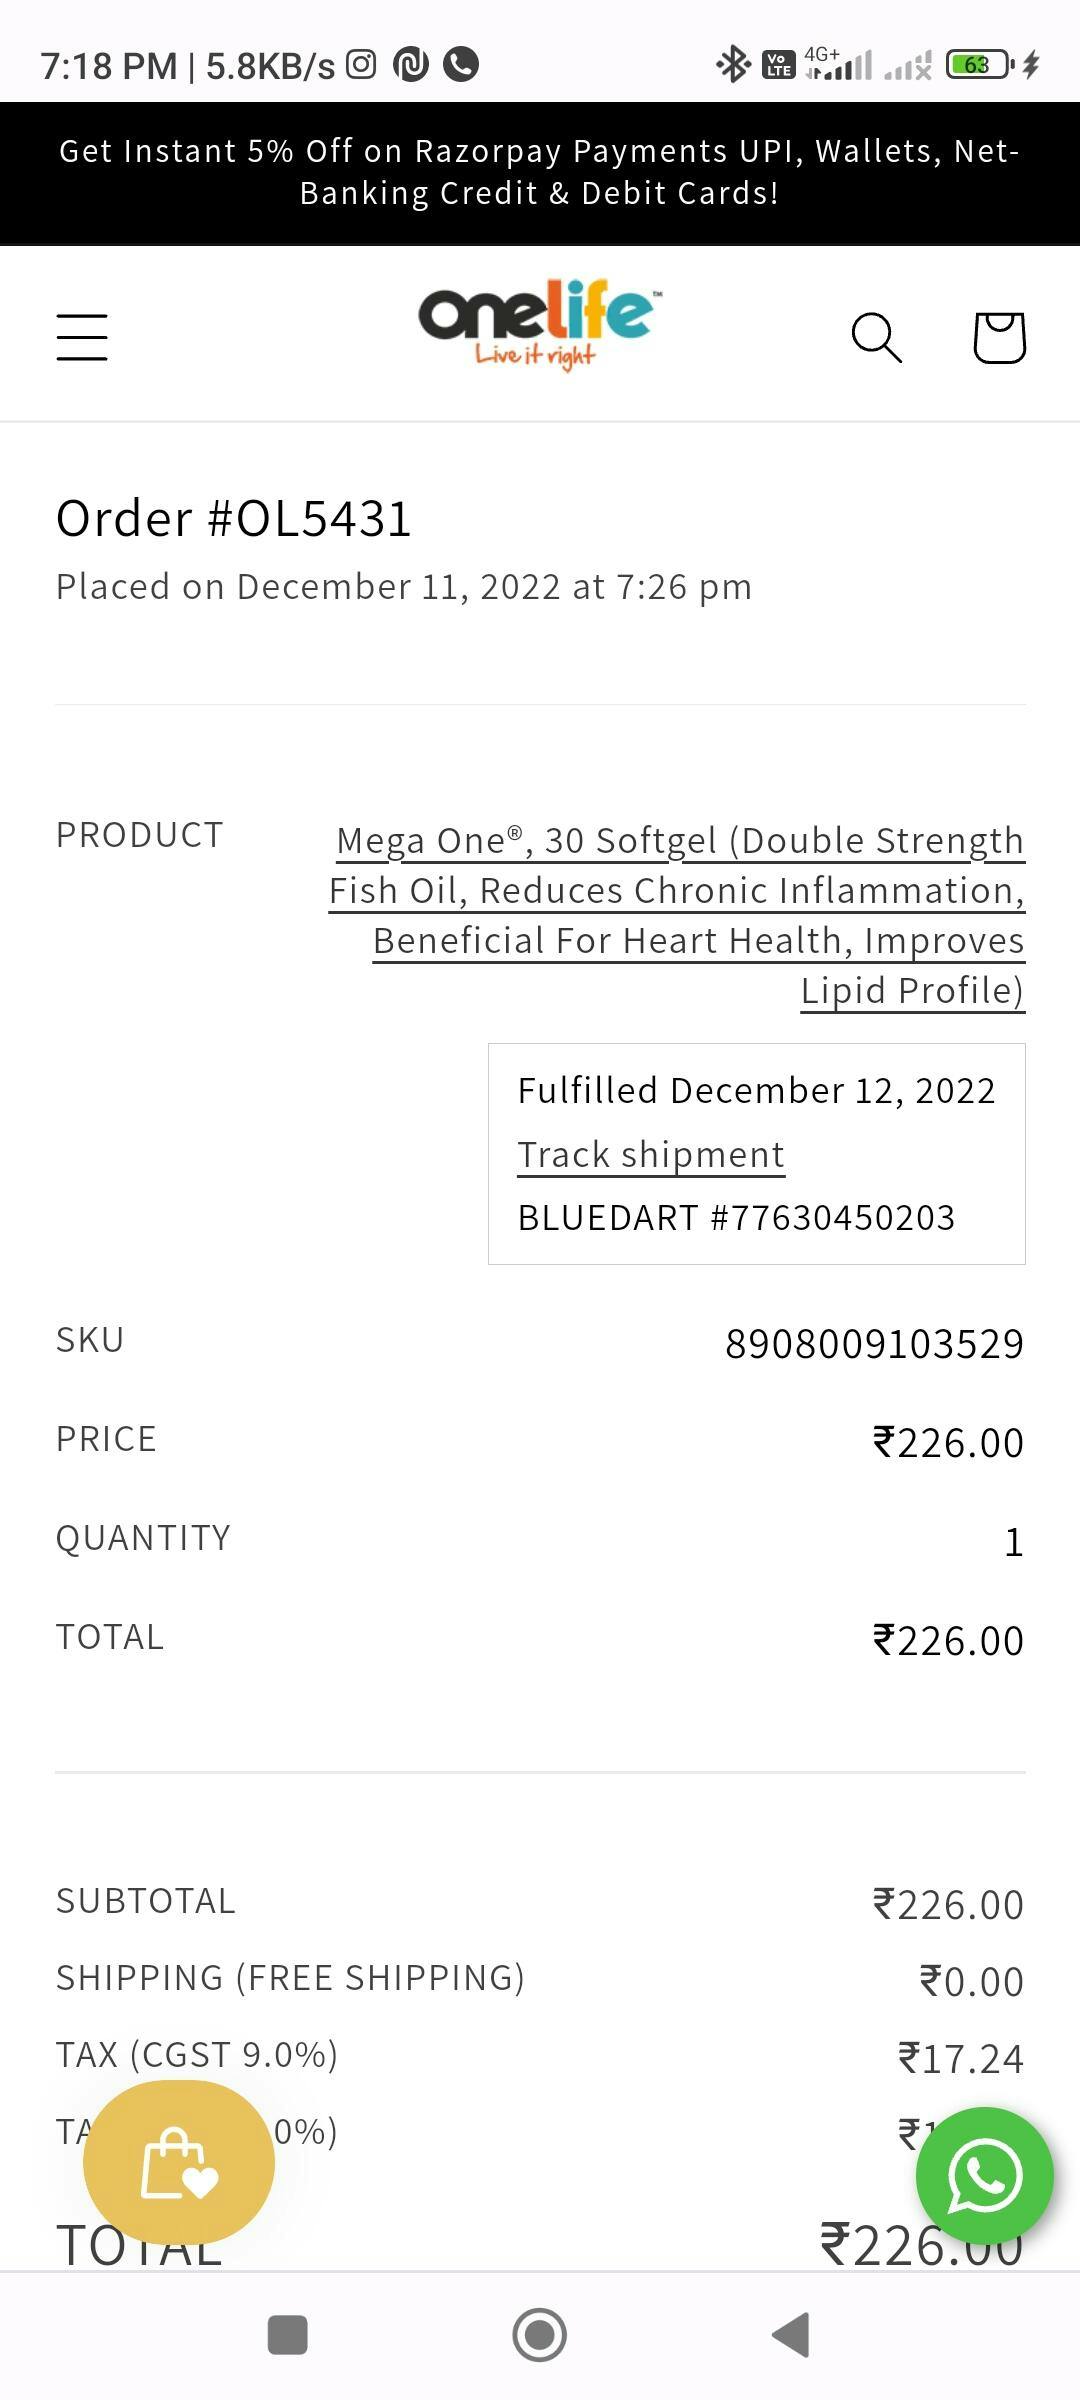The width and height of the screenshot is (1080, 2400).
Task: Tap the Razorpay 5% off announcement banner
Action: coord(540,172)
